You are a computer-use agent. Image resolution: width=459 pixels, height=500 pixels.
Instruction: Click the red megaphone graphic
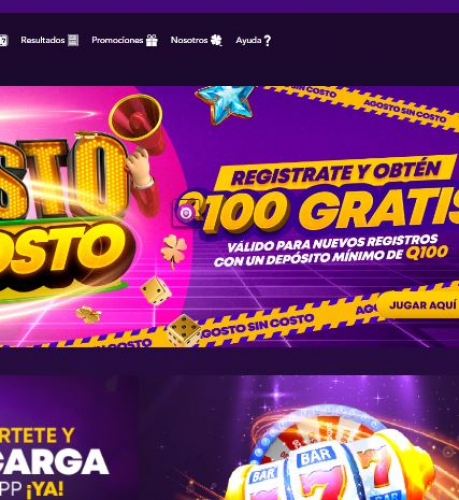coord(138,123)
